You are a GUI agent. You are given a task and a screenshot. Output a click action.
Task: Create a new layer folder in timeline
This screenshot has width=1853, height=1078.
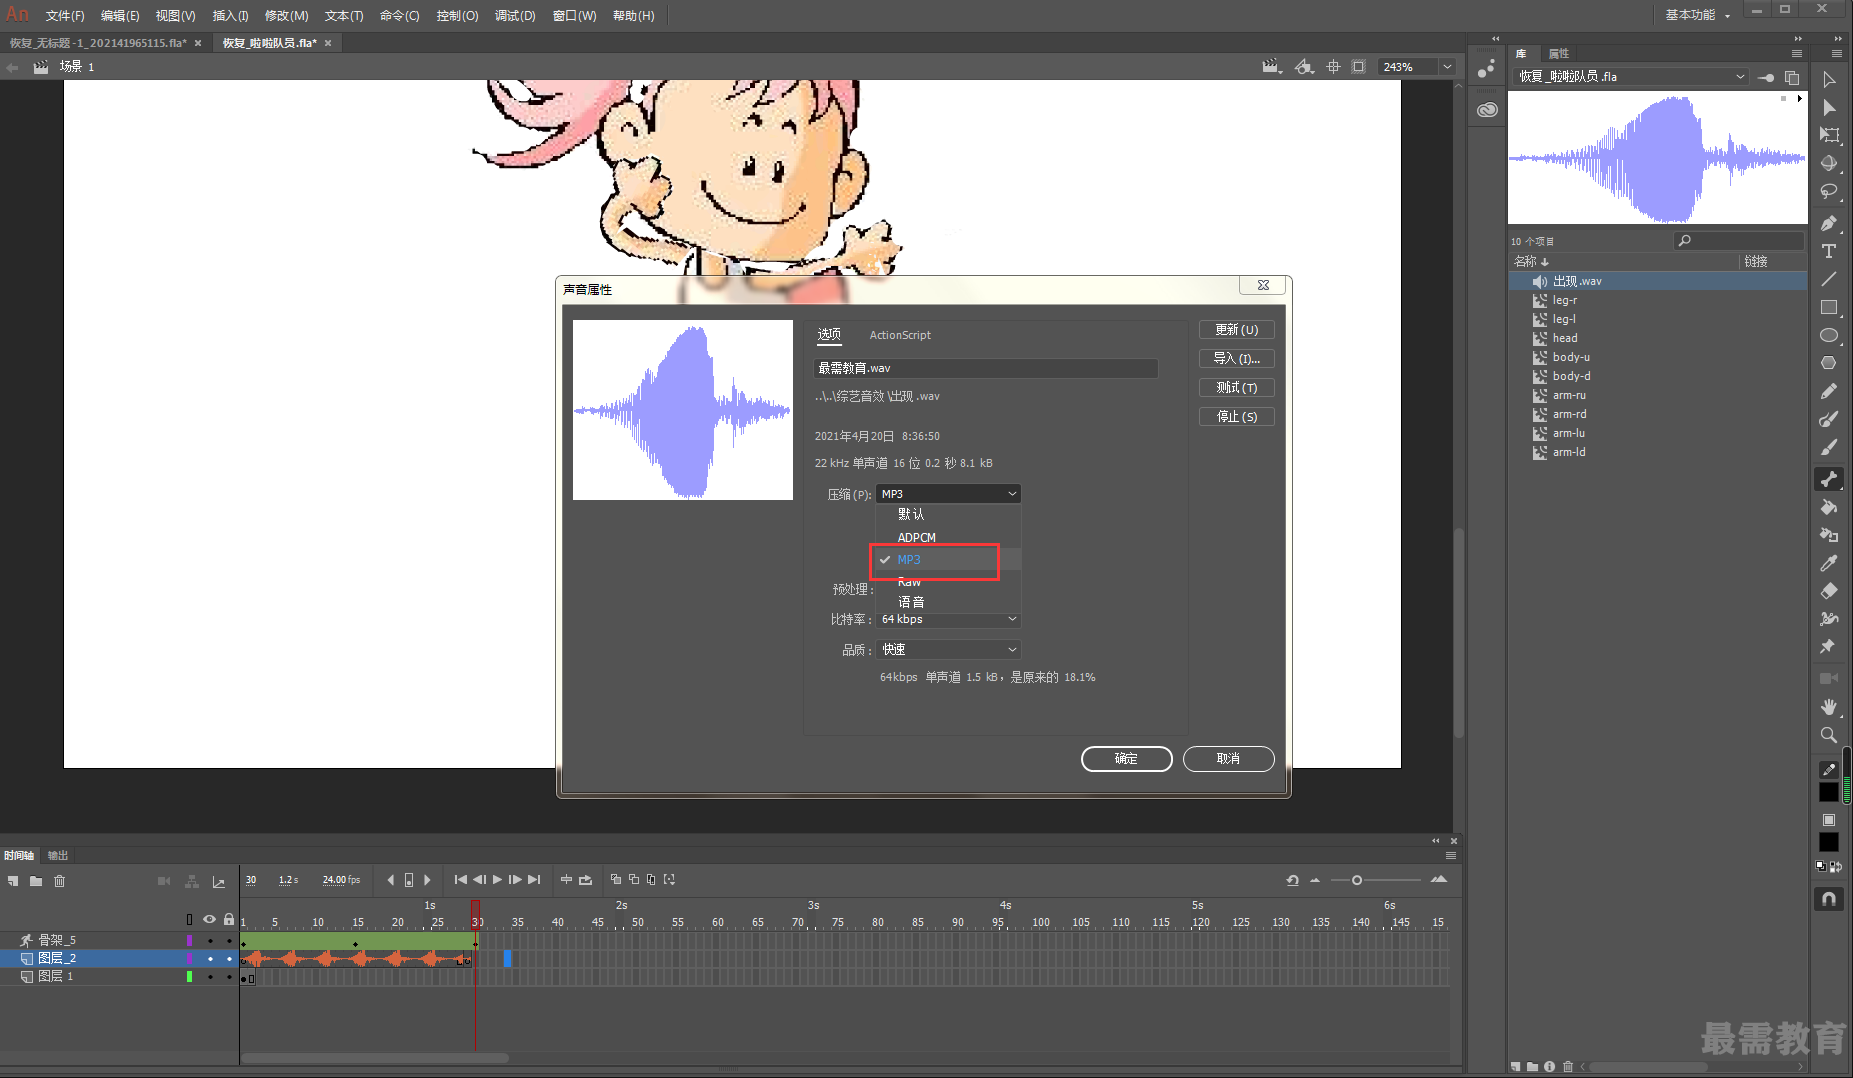pos(36,881)
